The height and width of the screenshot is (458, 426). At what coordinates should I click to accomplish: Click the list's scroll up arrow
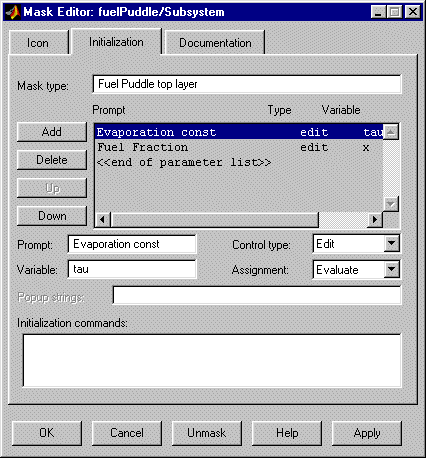coord(391,132)
